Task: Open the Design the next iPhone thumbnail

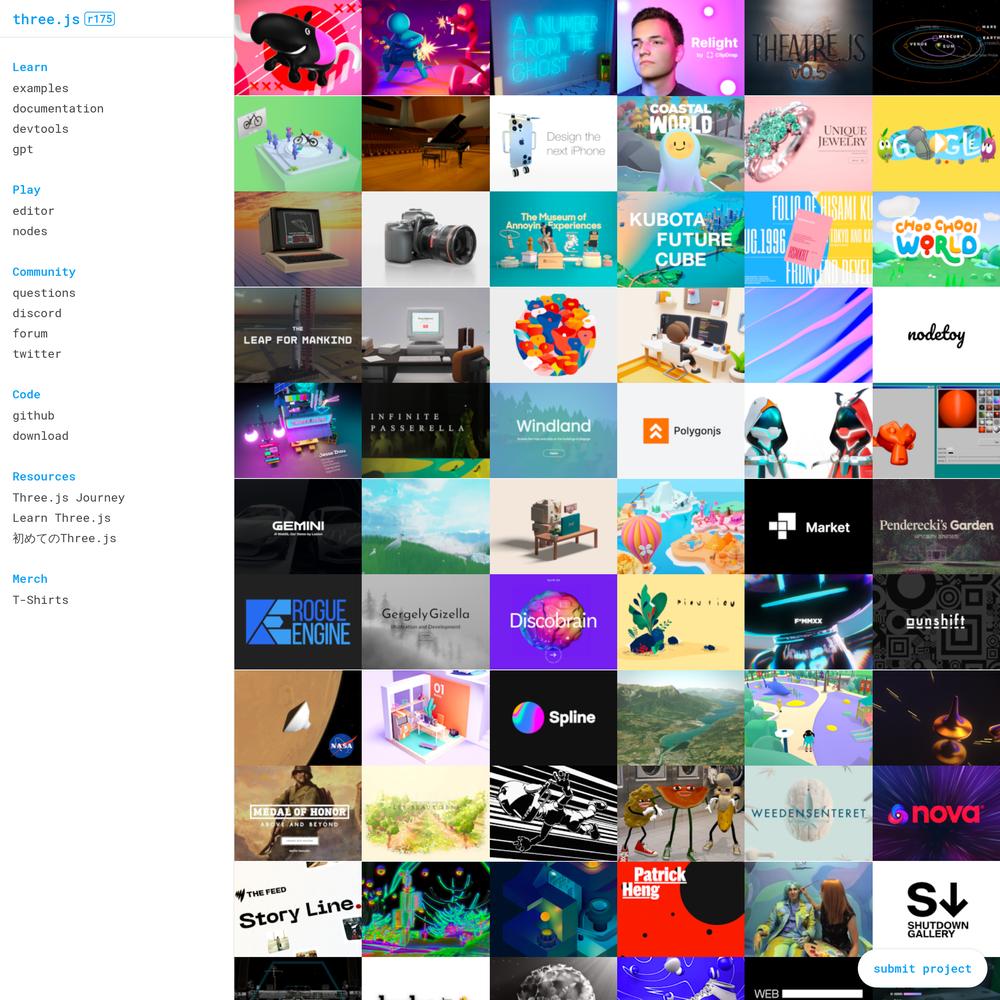Action: (553, 143)
